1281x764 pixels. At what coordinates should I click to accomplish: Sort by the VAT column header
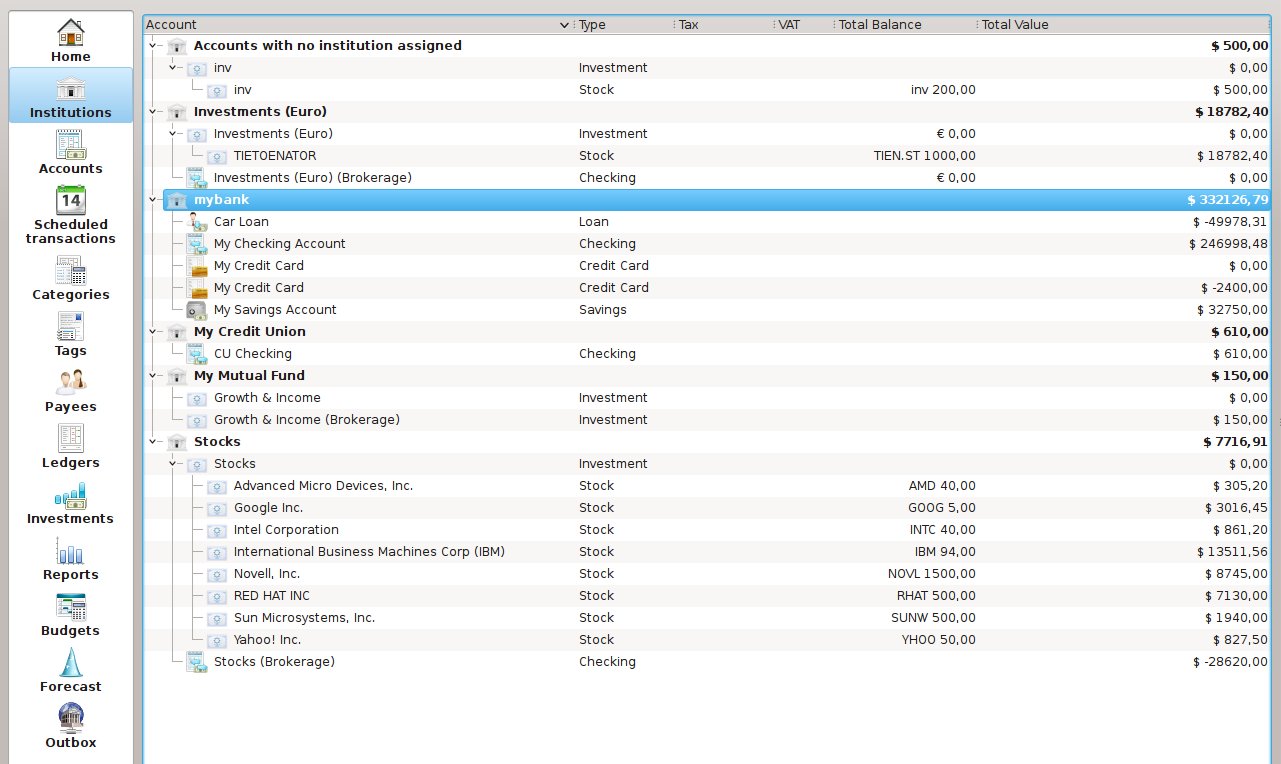(804, 24)
